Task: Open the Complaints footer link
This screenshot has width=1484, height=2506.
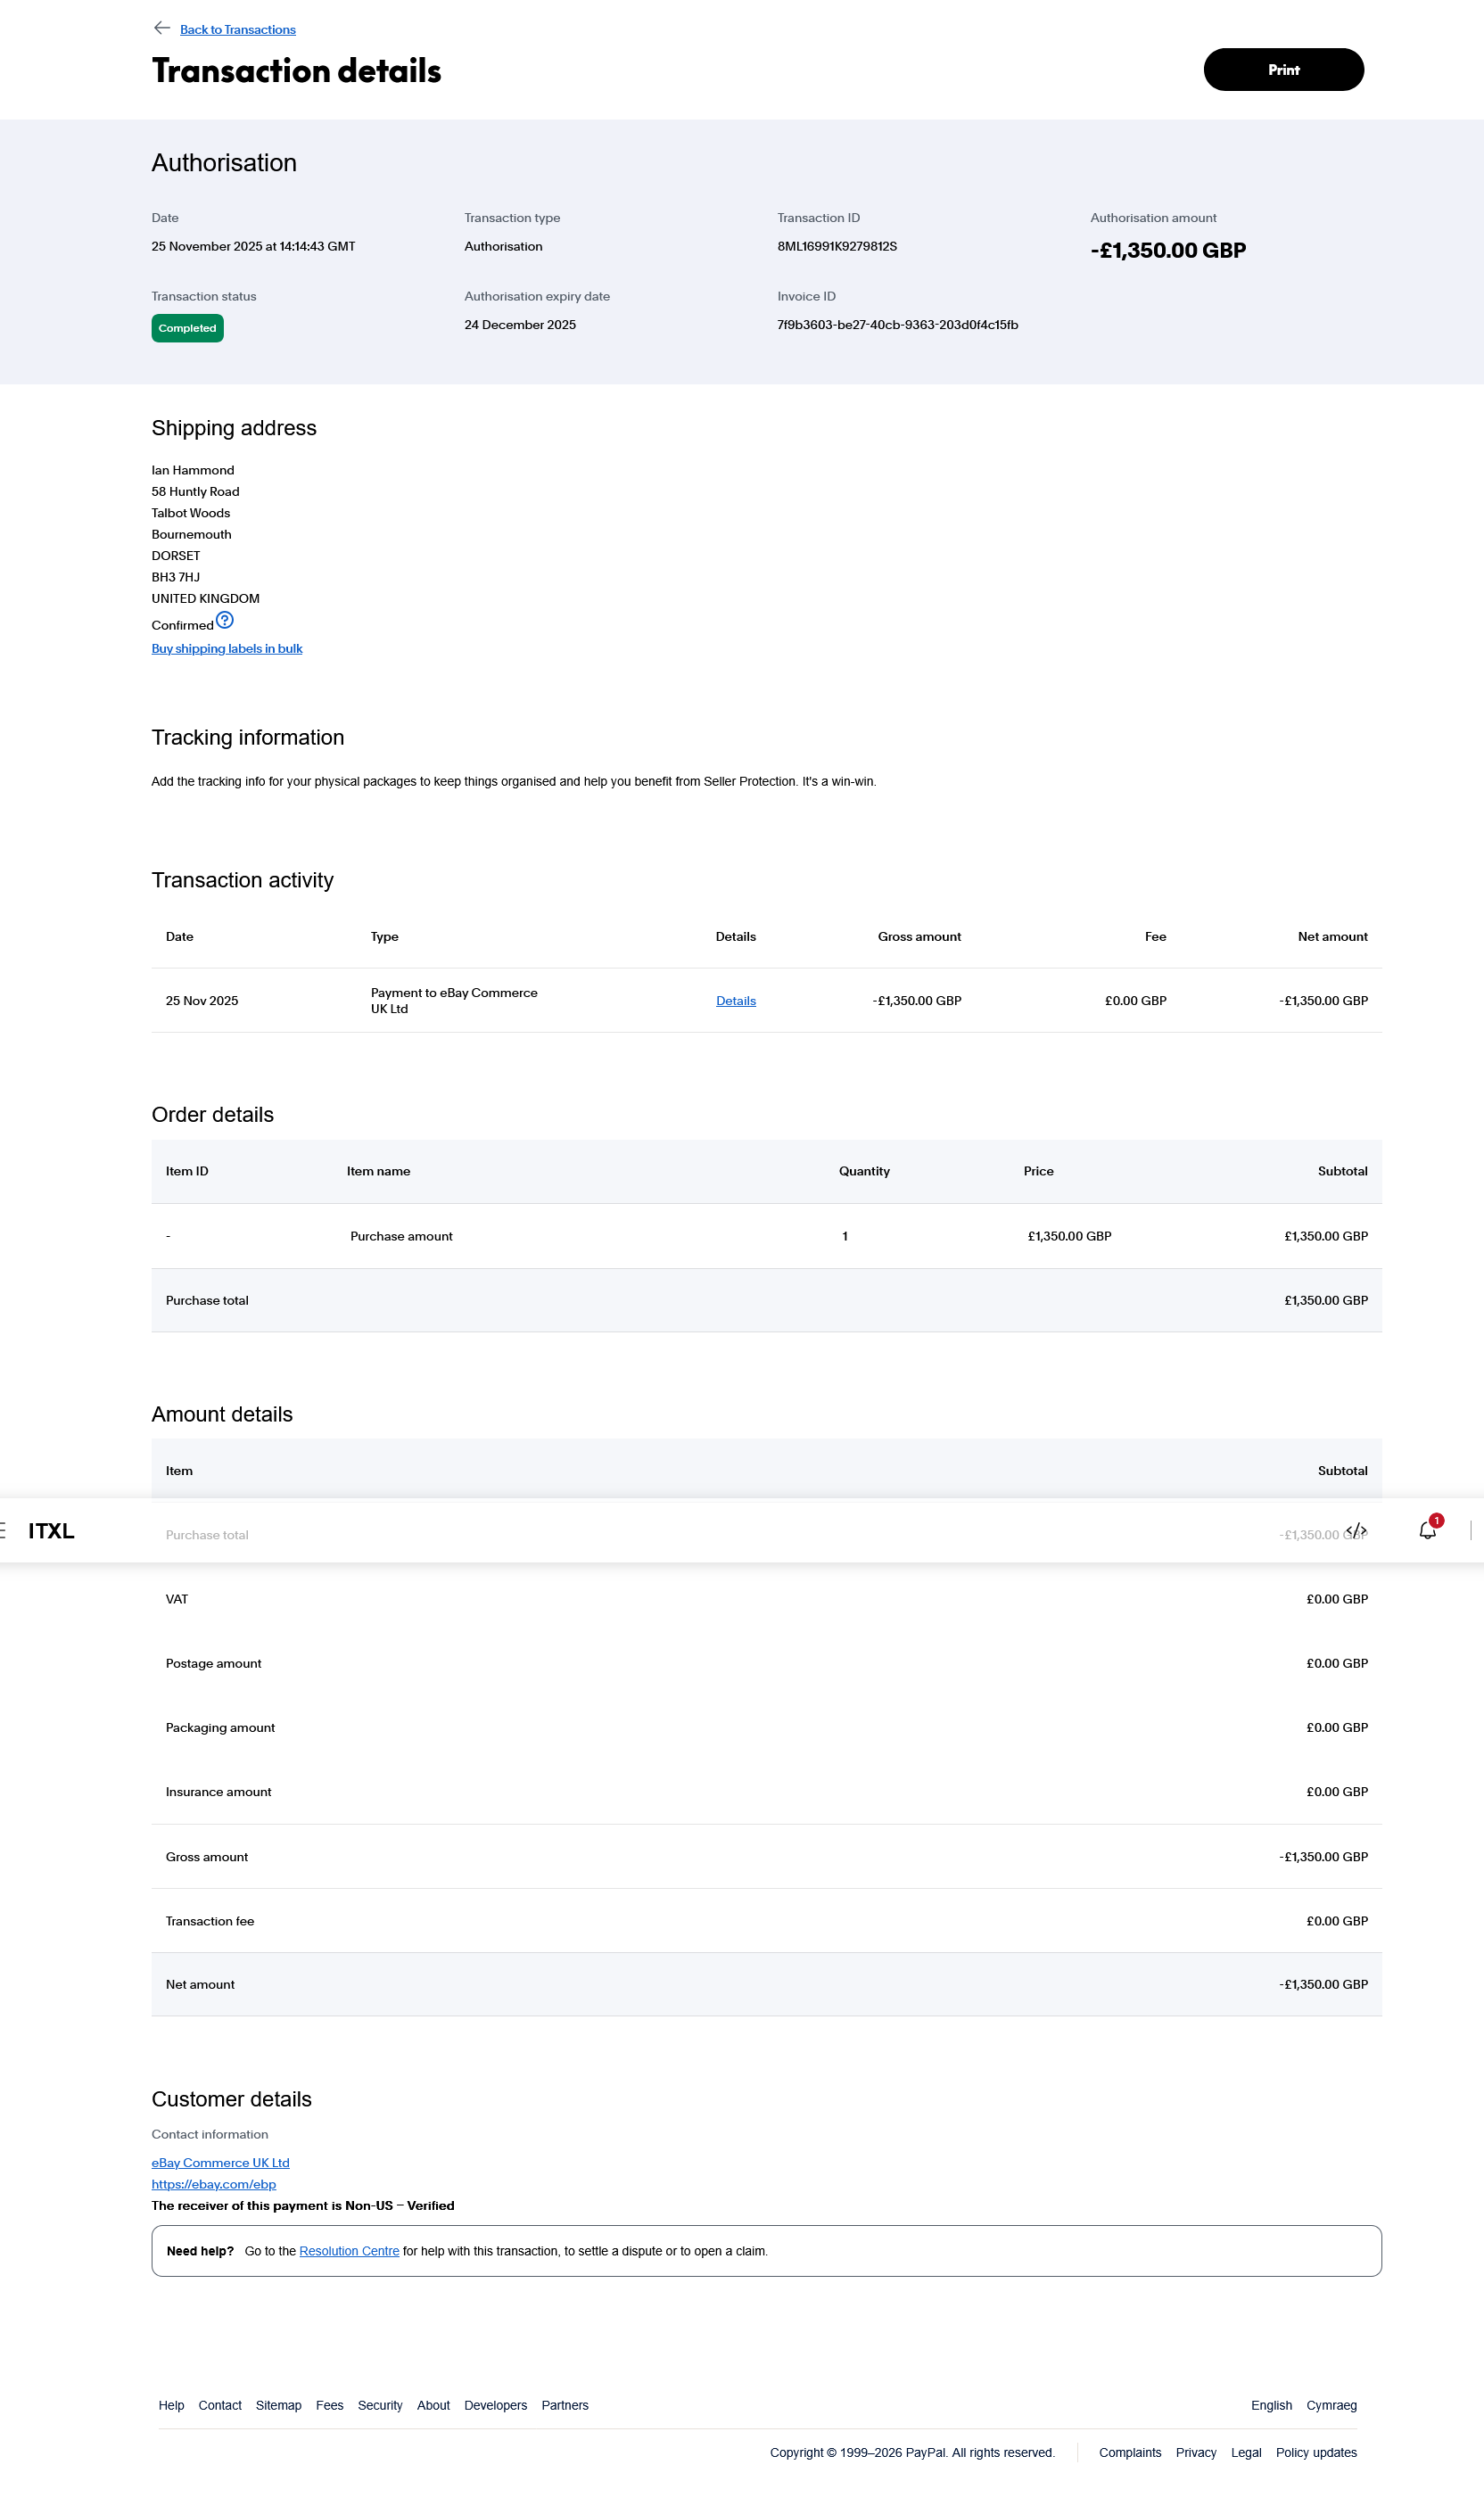Action: pos(1130,2453)
